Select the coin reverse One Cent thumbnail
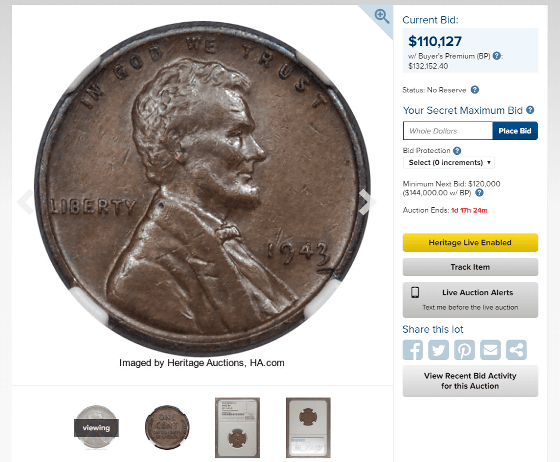The image size is (560, 462). [x=167, y=427]
